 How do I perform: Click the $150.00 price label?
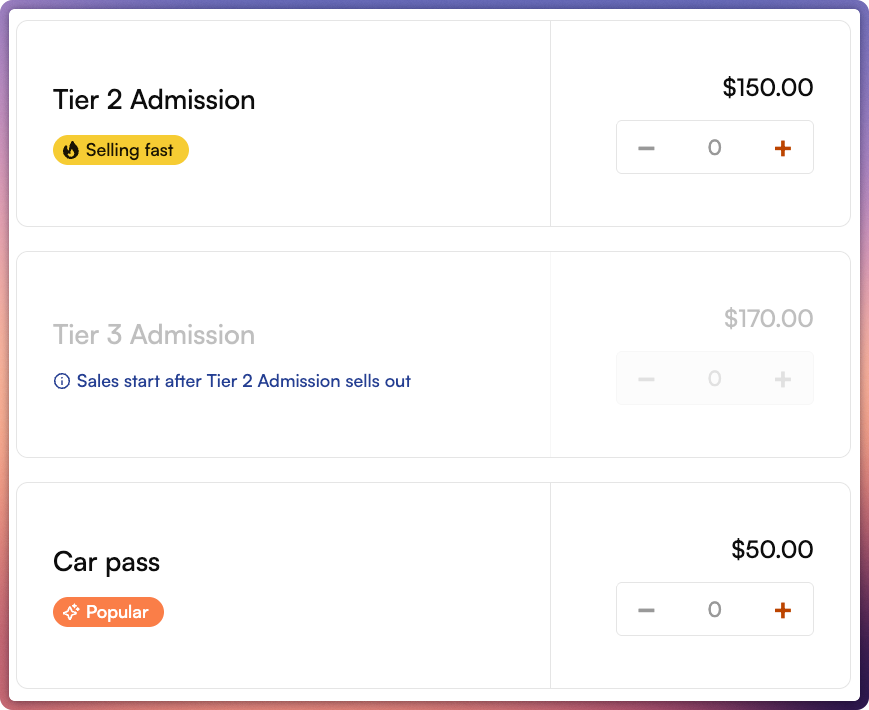click(x=768, y=88)
